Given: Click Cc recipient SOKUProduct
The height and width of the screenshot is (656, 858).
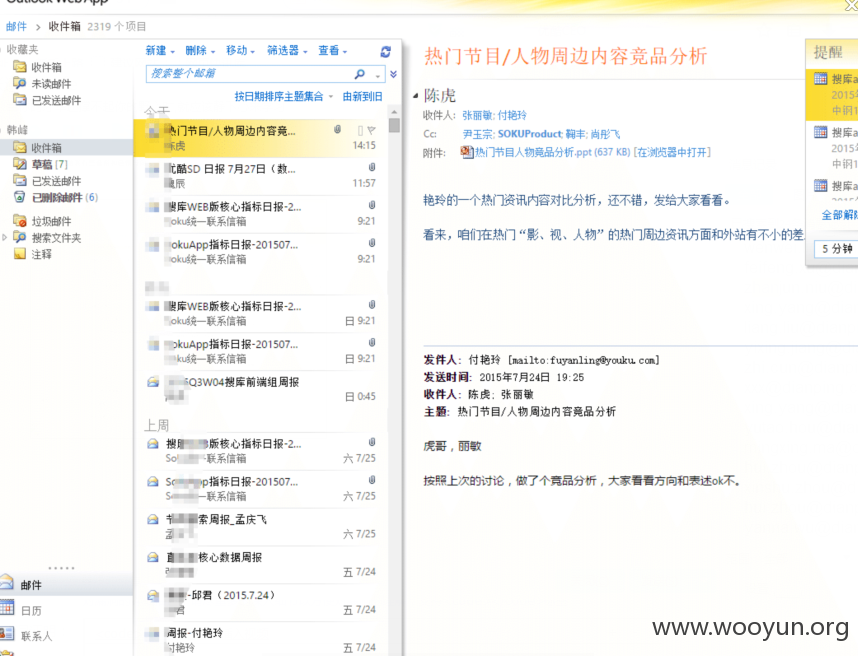Looking at the screenshot, I should click(x=529, y=134).
